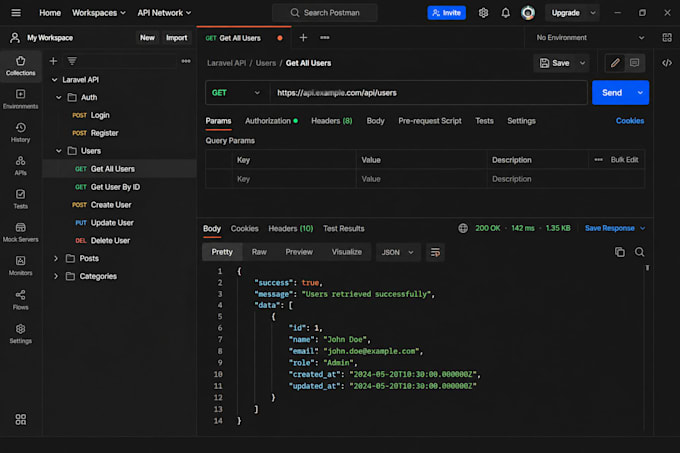Open the APIs sidebar panel
Image resolution: width=680 pixels, height=453 pixels.
point(20,166)
